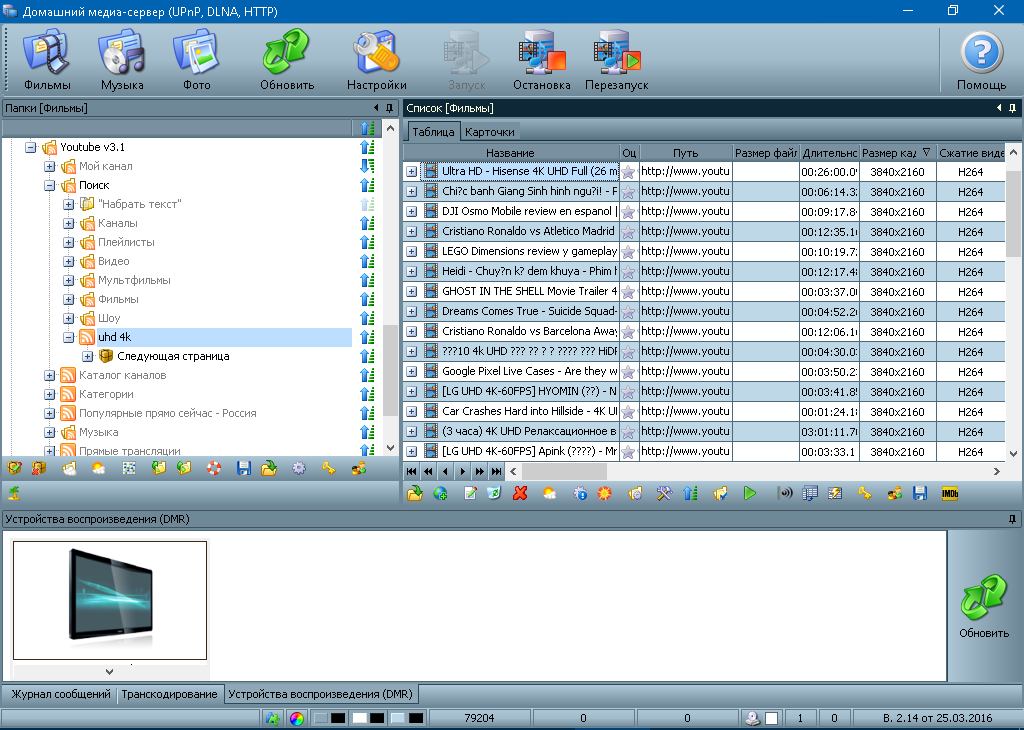Expand the Каталог каналов tree node

click(50, 375)
